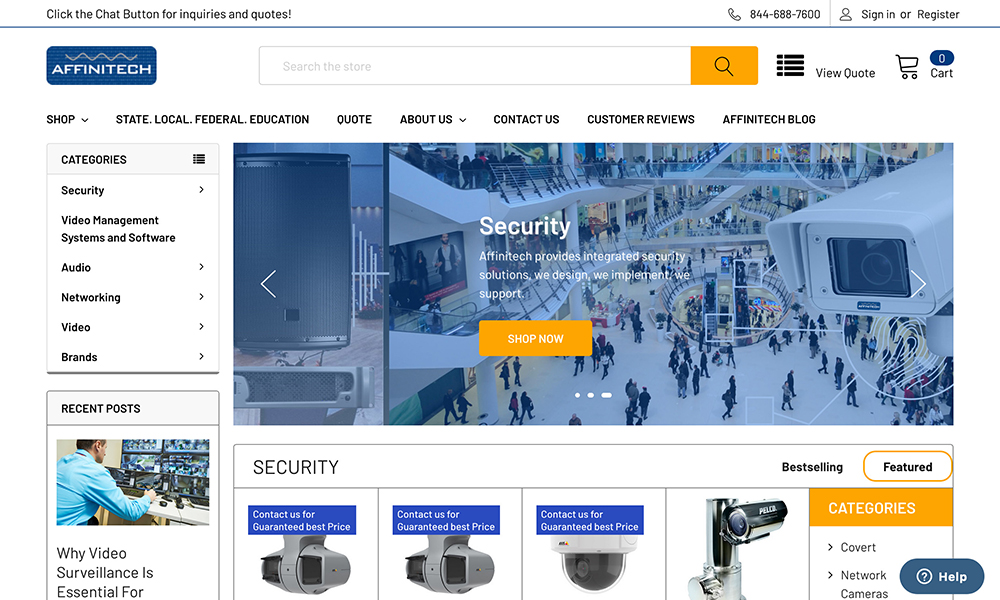Go to previous carousel slide arrow
Screen dimensions: 1000x600
tap(268, 284)
